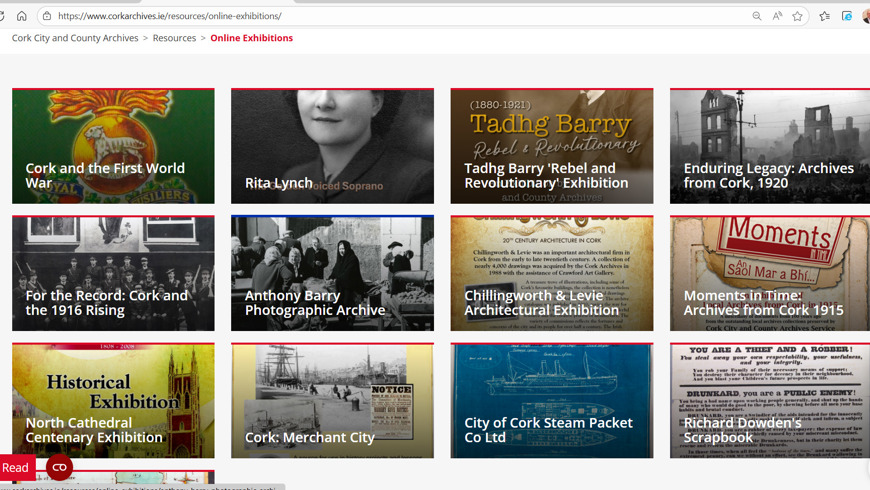Open City of Cork Steam Packet Co Ltd

coord(551,400)
